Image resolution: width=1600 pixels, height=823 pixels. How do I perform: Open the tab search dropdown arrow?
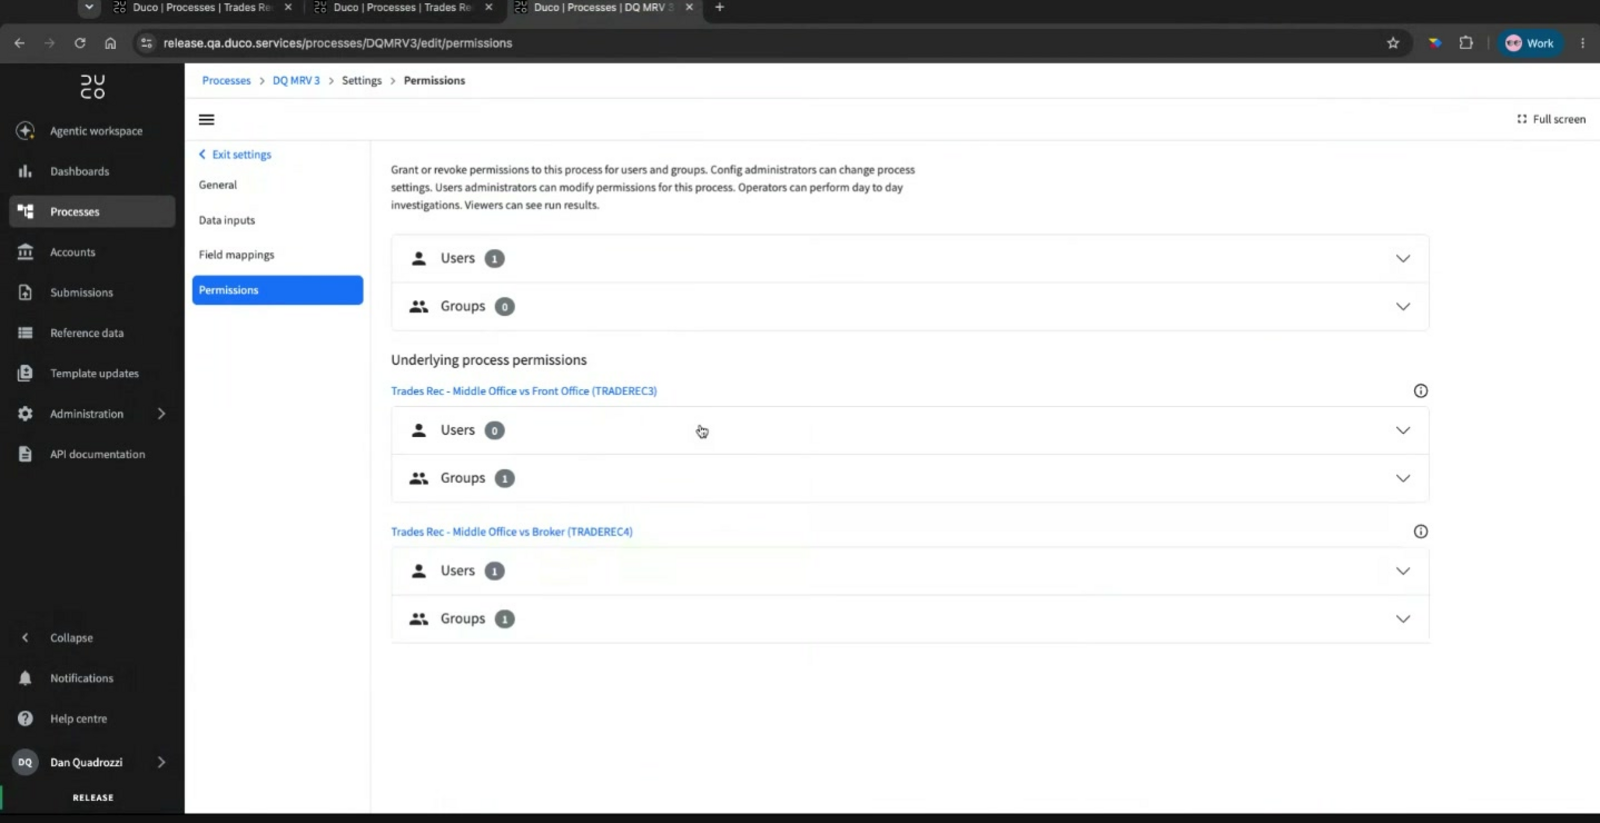89,7
